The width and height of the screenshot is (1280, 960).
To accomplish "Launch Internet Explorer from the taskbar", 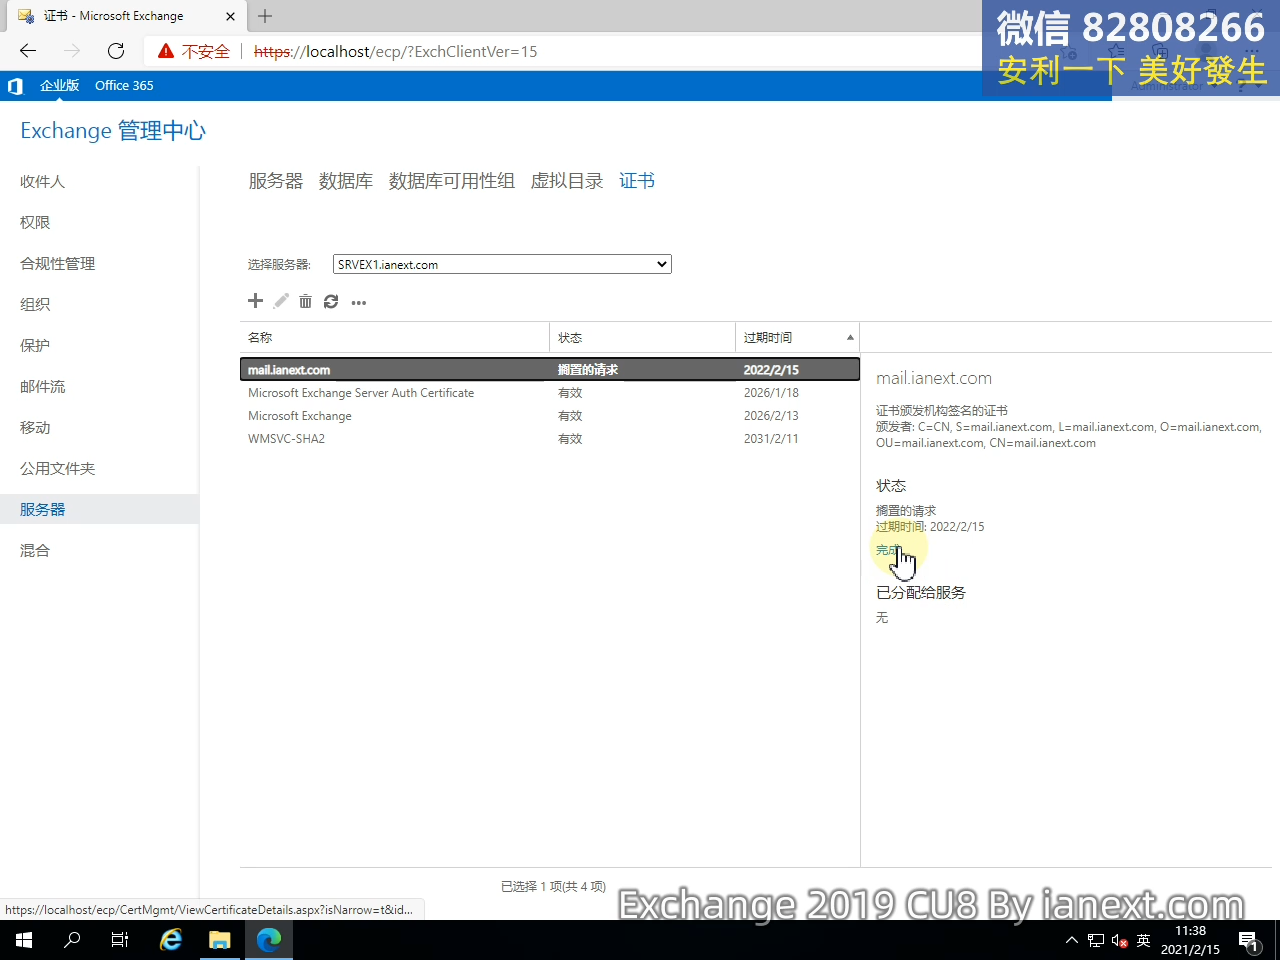I will [x=171, y=940].
